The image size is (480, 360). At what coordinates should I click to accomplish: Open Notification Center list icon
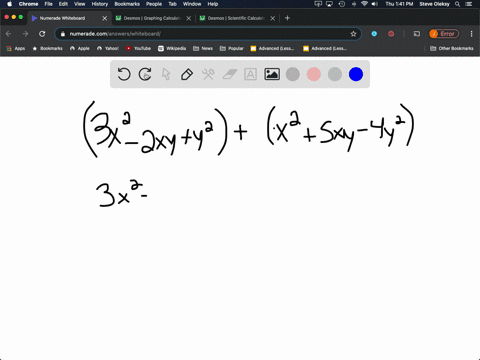tap(469, 4)
